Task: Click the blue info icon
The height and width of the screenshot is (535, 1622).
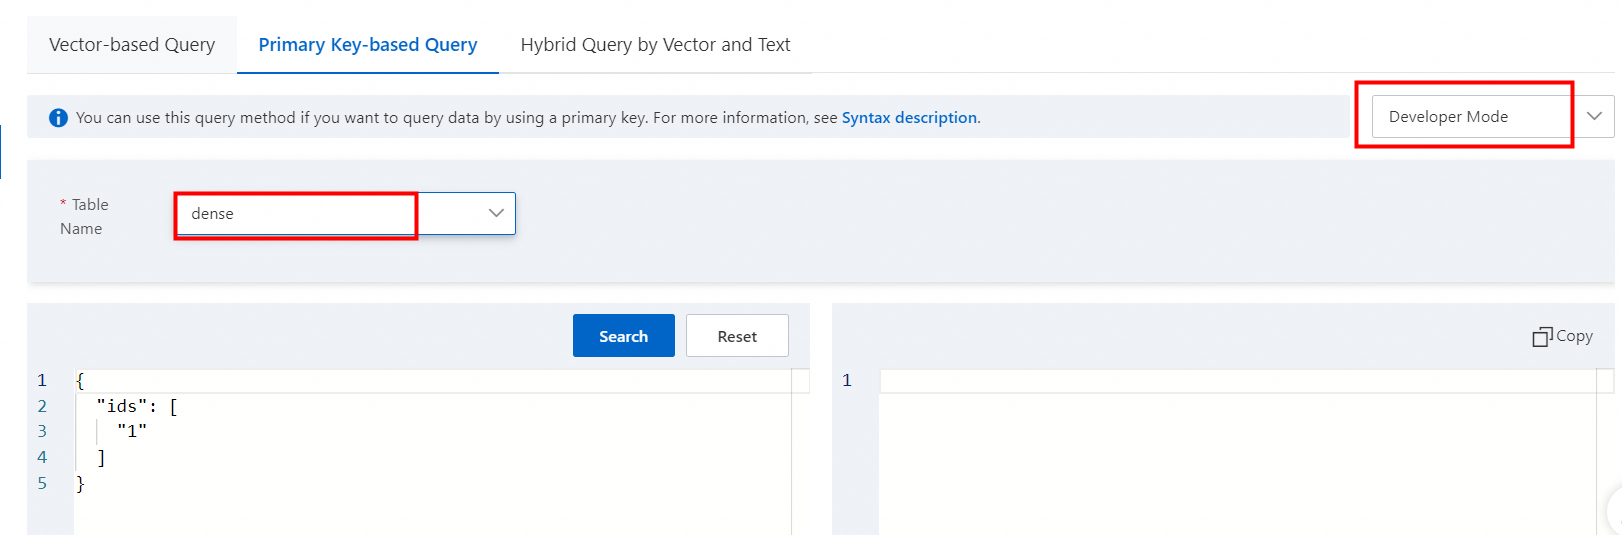Action: 59,118
